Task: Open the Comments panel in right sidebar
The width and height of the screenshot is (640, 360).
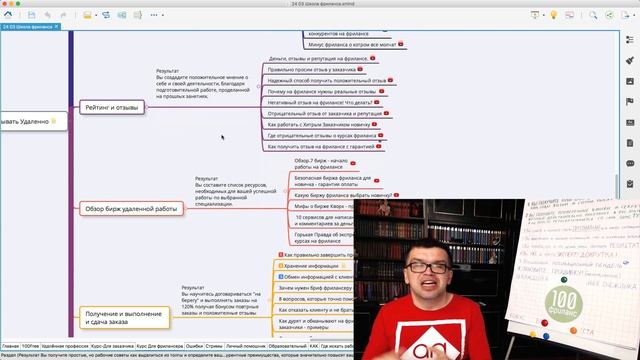Action: point(630,163)
